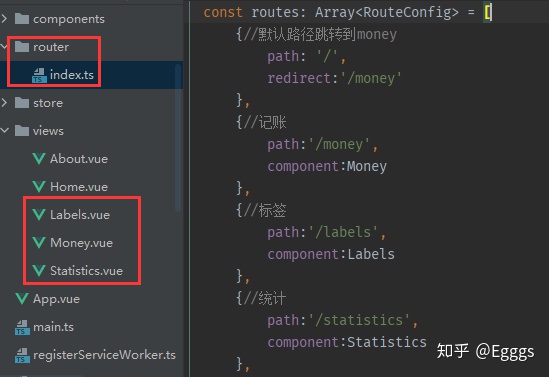Click the redirect property key
Image resolution: width=549 pixels, height=377 pixels.
click(x=299, y=78)
